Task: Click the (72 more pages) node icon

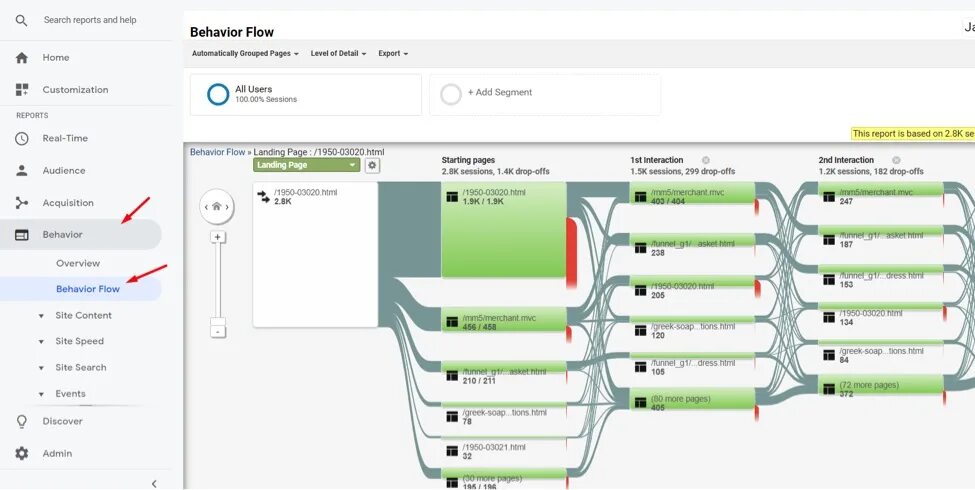Action: pos(828,389)
